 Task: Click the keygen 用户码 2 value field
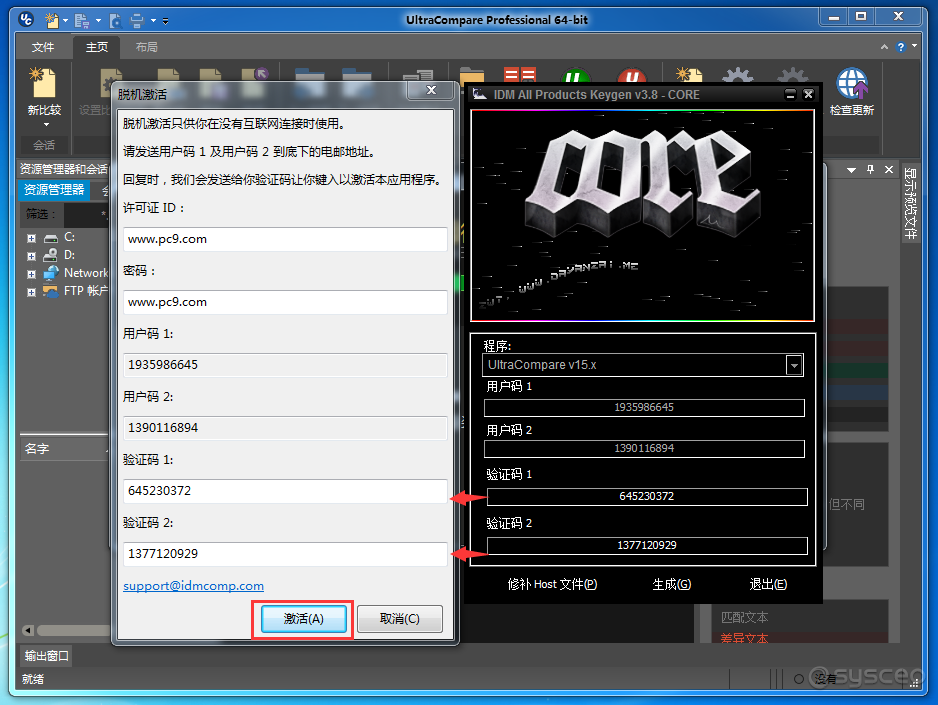click(644, 448)
